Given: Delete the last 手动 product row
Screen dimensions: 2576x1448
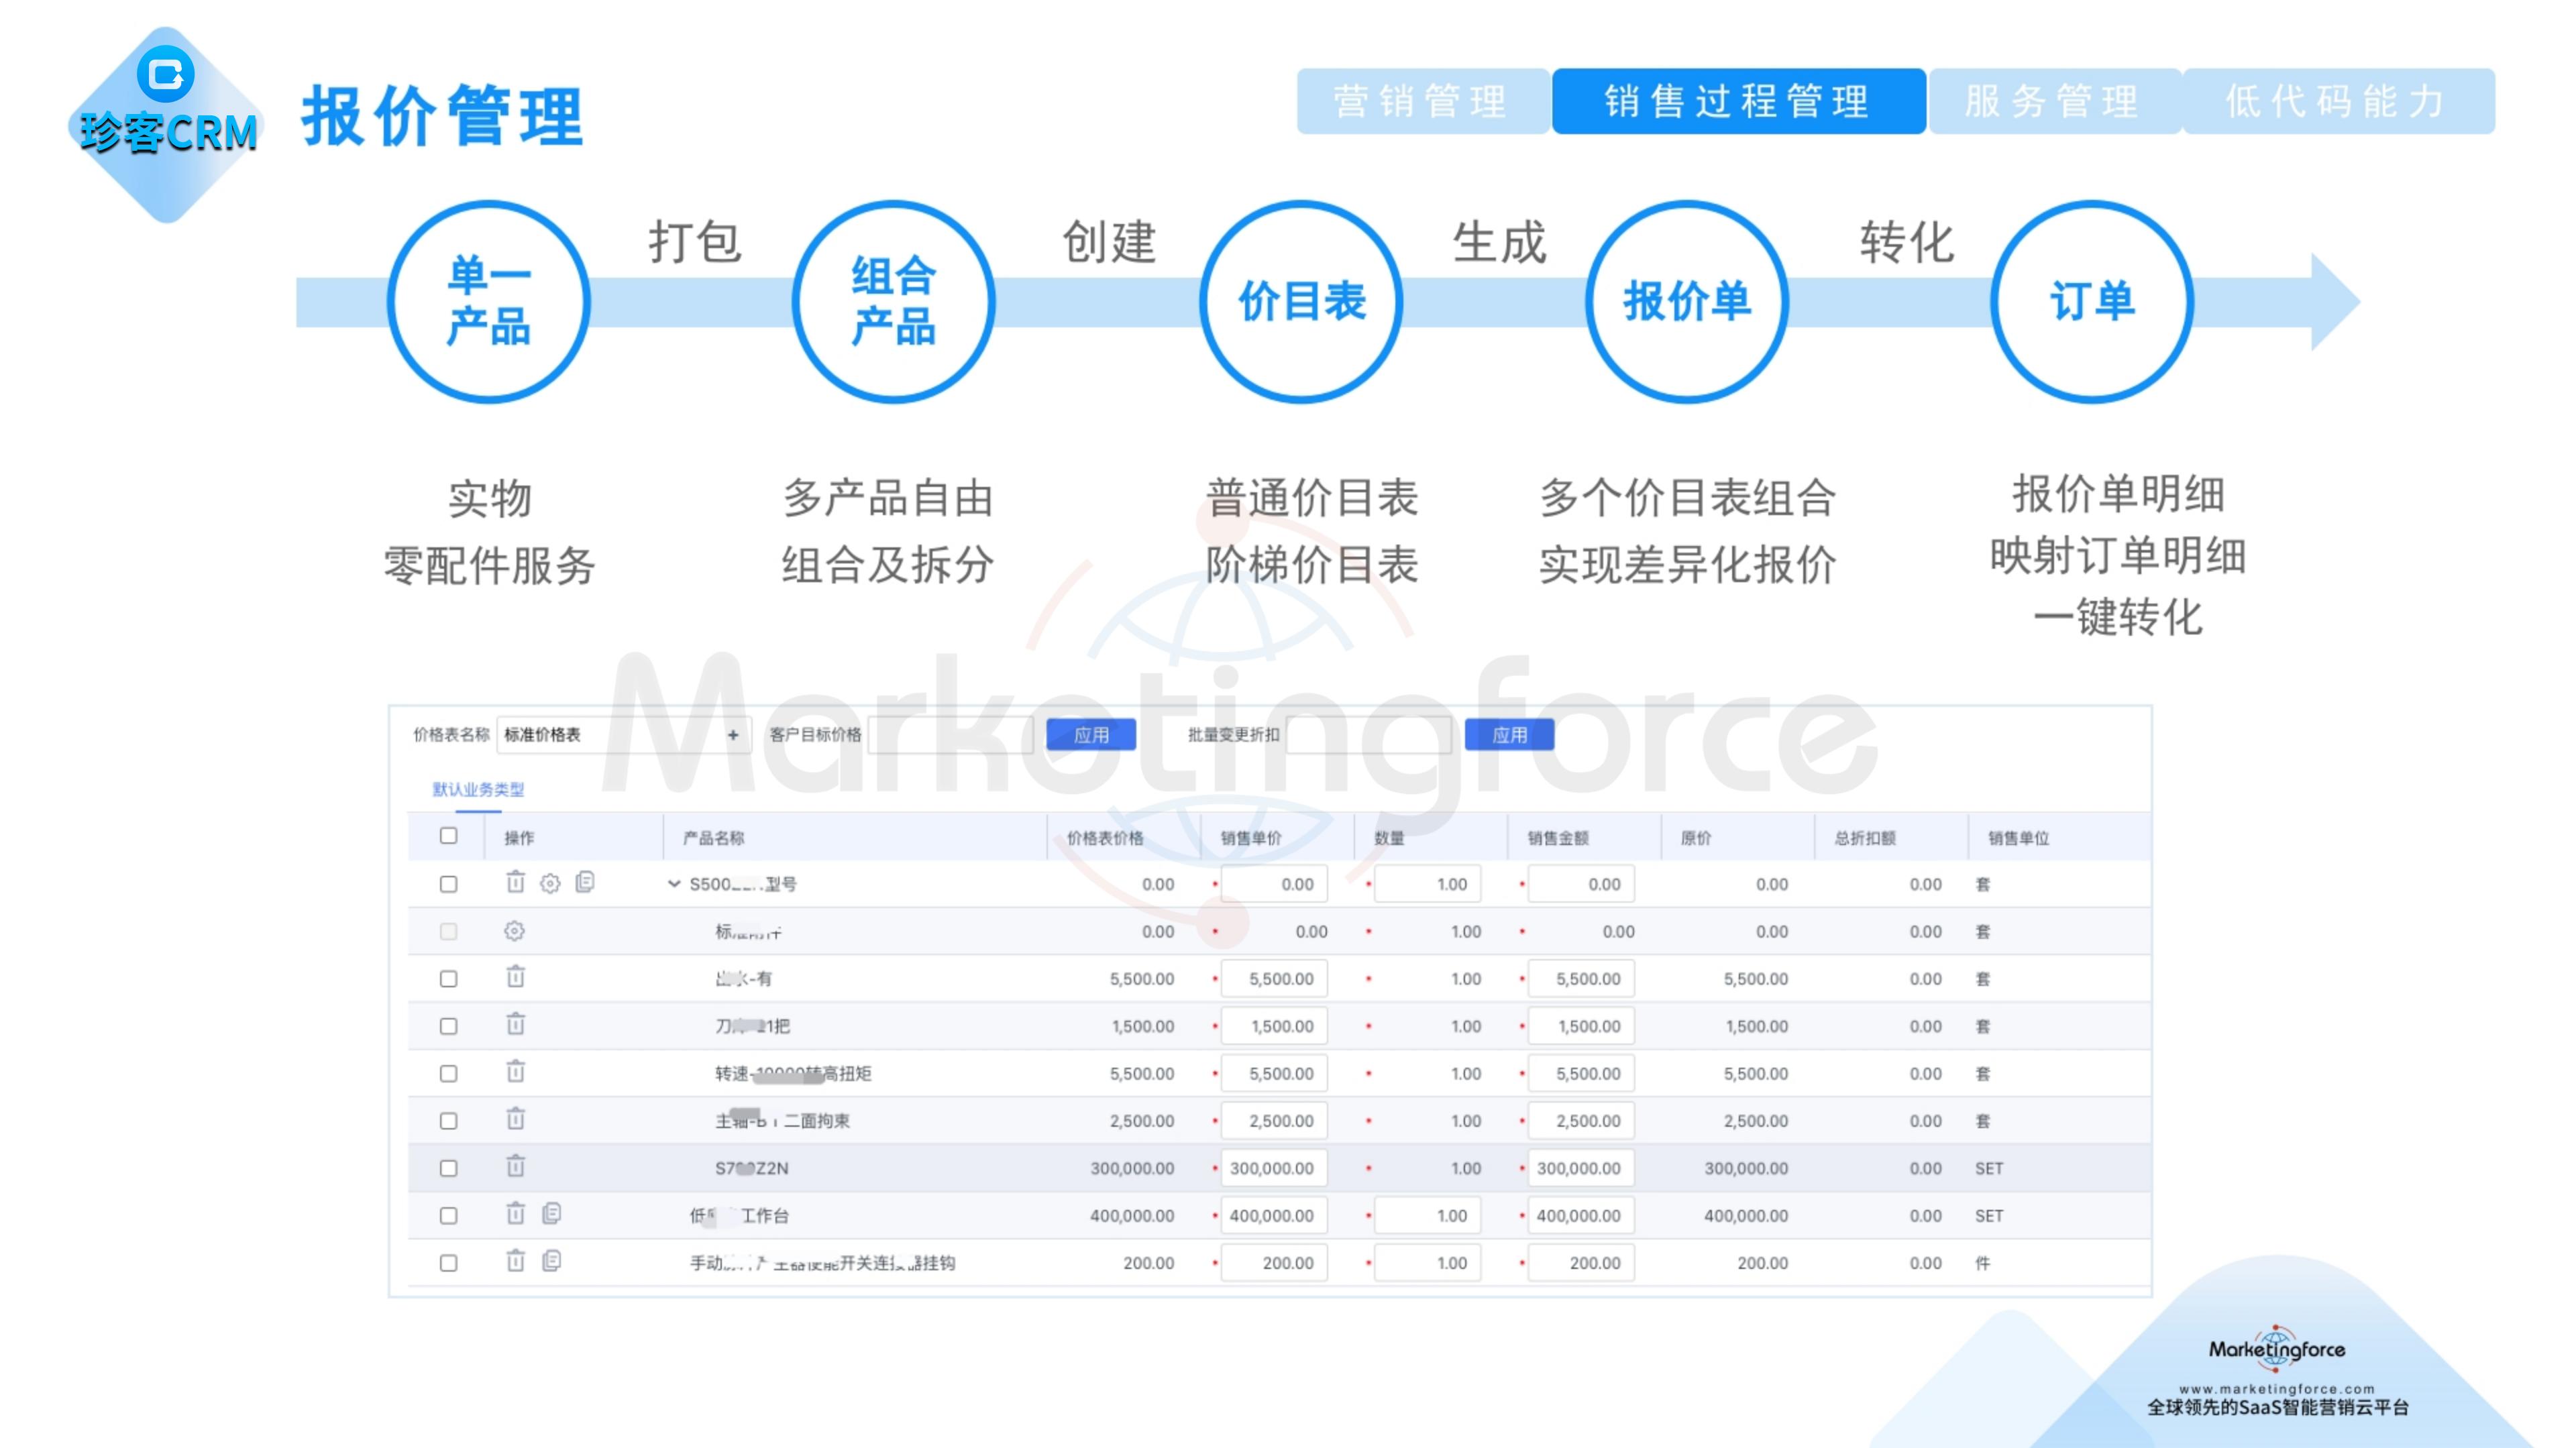Looking at the screenshot, I should (x=515, y=1261).
